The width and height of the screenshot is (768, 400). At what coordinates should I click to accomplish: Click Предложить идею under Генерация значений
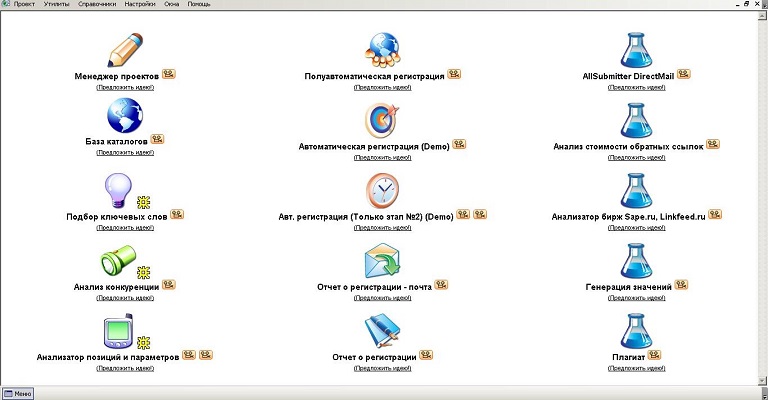636,298
